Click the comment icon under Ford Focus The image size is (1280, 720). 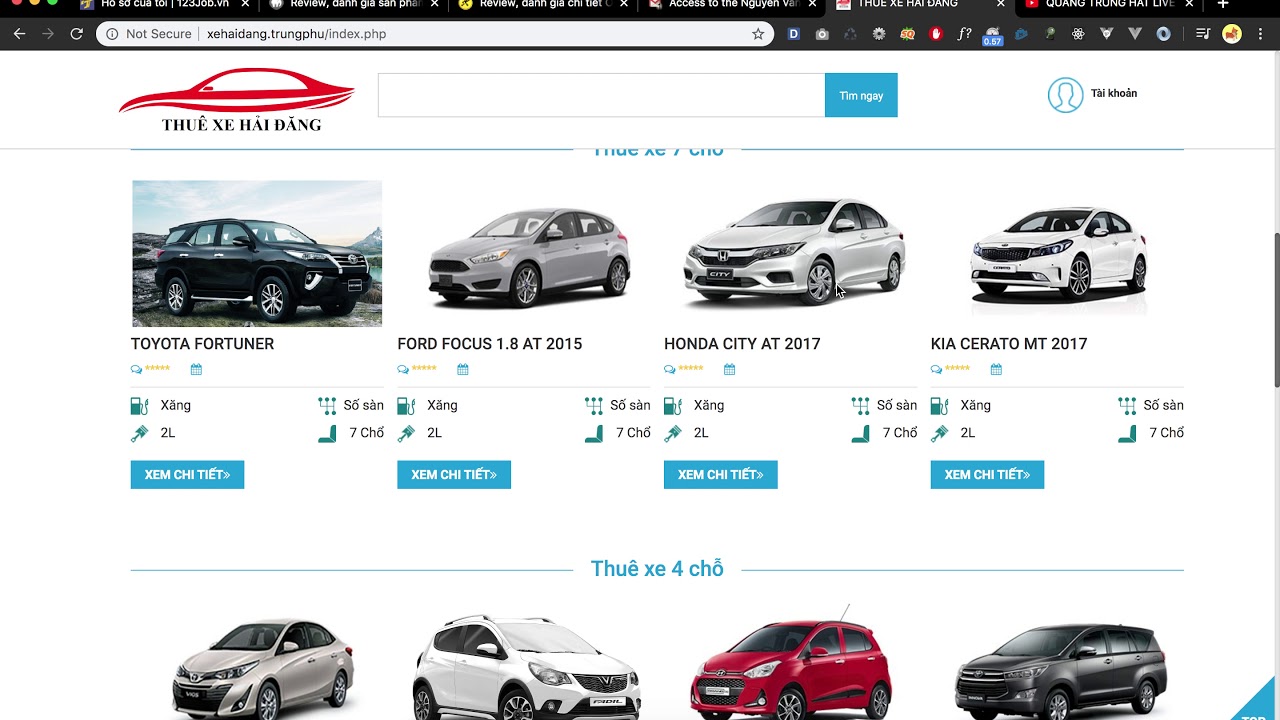click(x=403, y=369)
